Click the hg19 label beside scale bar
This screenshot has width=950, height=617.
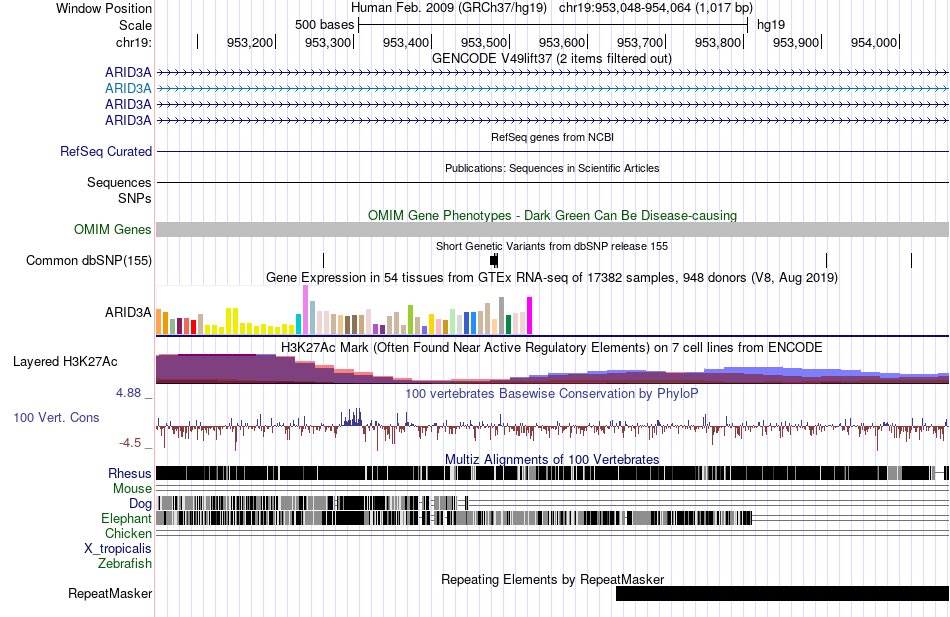(x=771, y=25)
